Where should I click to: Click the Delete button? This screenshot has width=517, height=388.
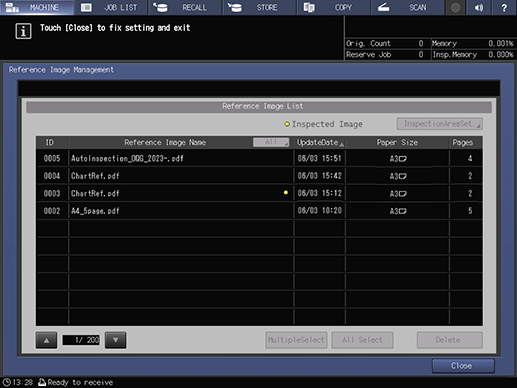point(450,340)
